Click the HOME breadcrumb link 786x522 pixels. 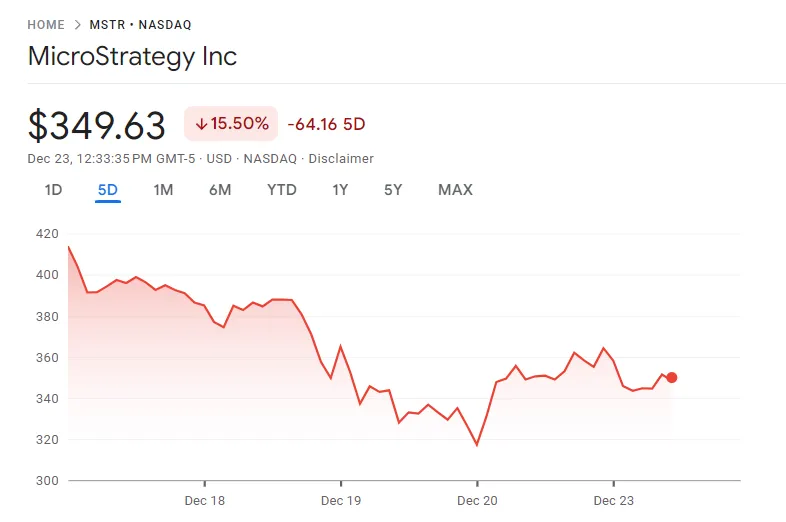[46, 25]
